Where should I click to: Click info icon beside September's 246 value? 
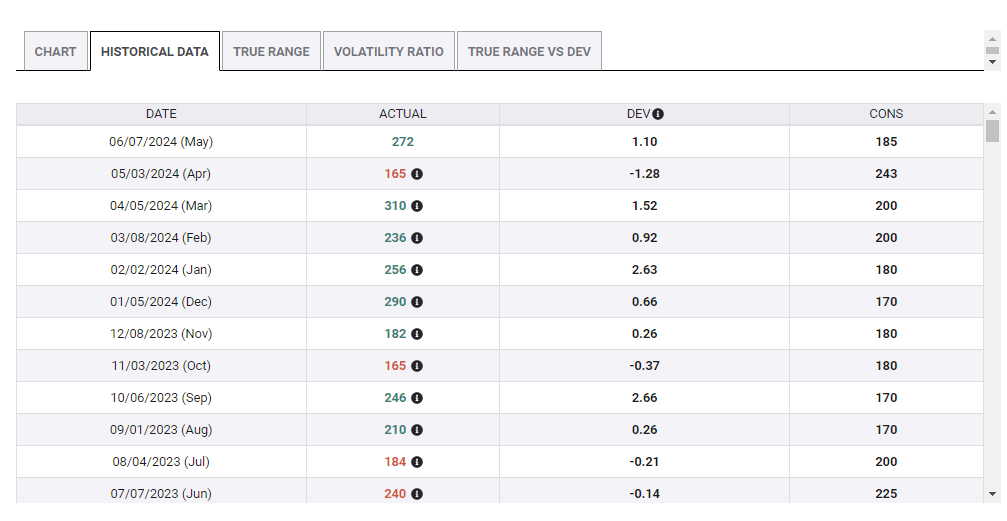417,398
